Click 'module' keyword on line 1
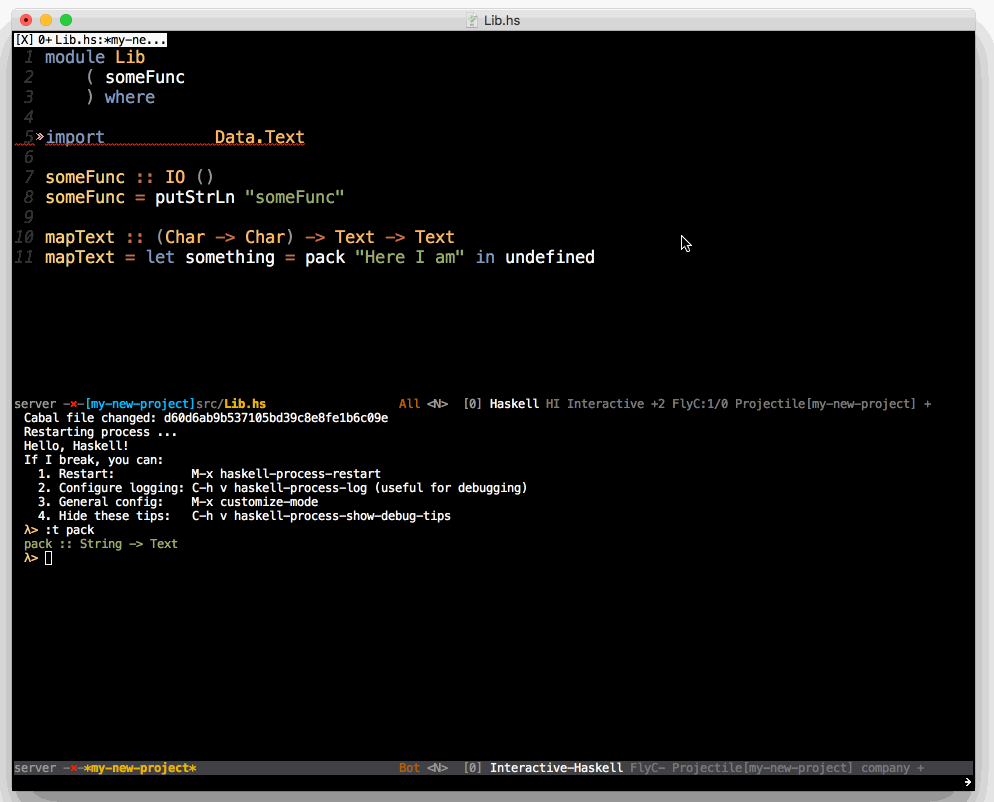Image resolution: width=994 pixels, height=802 pixels. point(75,57)
